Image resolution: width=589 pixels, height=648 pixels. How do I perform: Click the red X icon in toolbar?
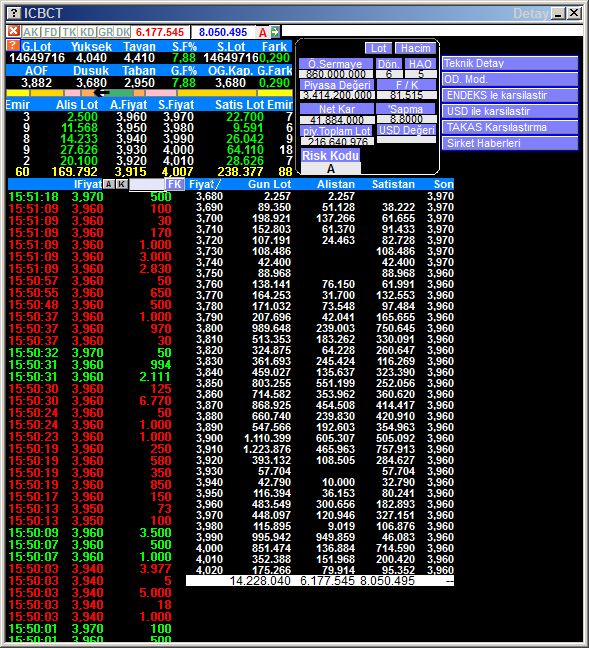tap(13, 31)
